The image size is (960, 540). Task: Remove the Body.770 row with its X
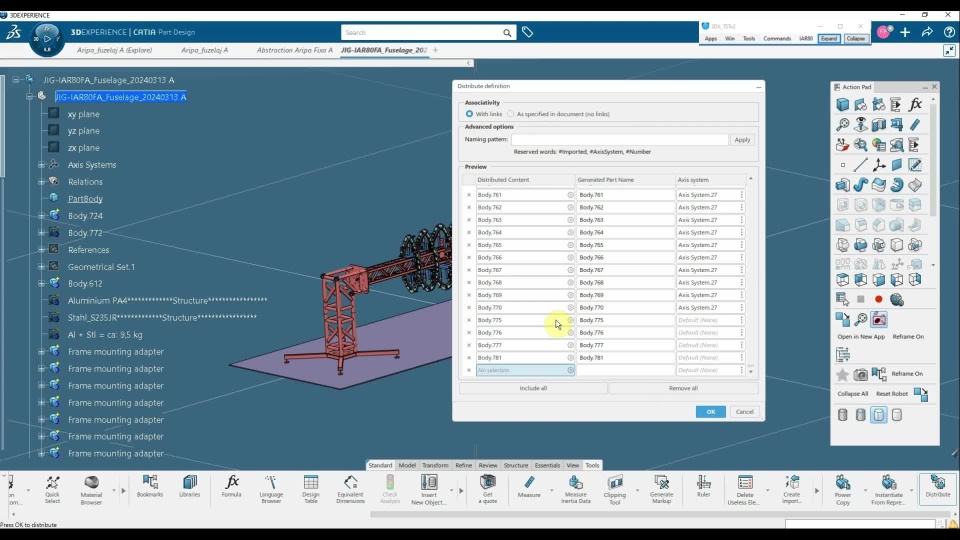click(469, 308)
